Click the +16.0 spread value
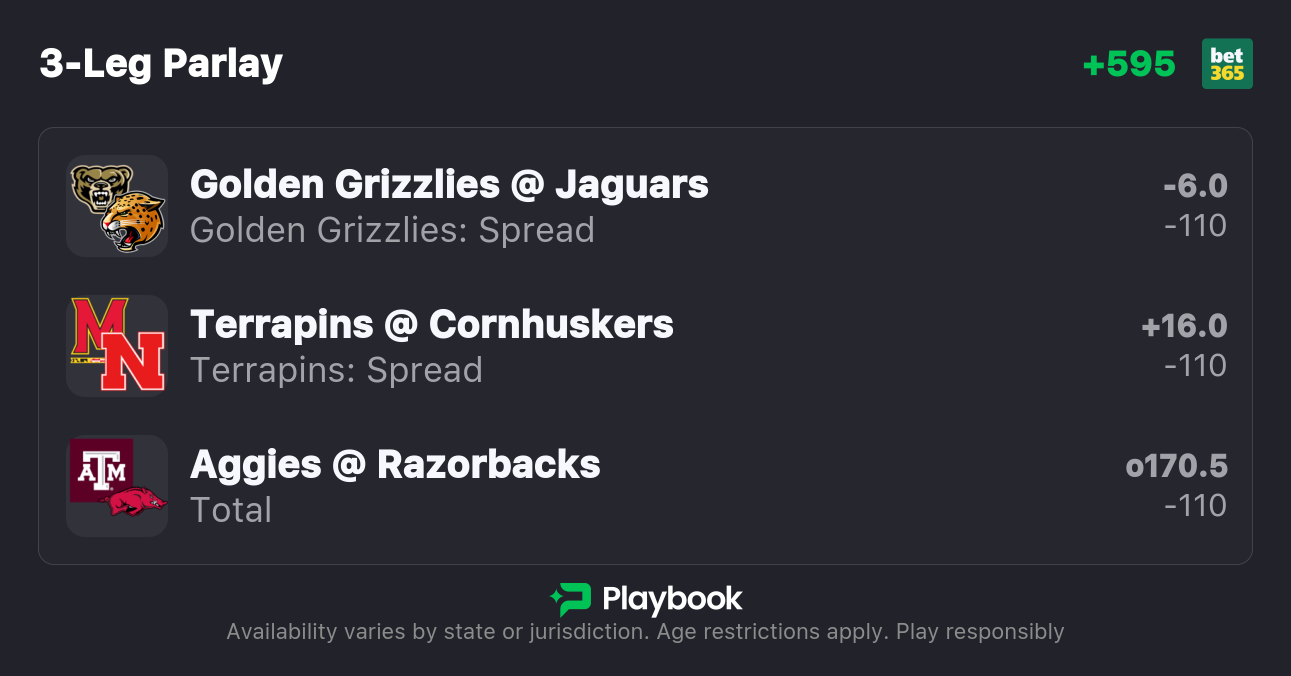The image size is (1291, 676). coord(1184,326)
